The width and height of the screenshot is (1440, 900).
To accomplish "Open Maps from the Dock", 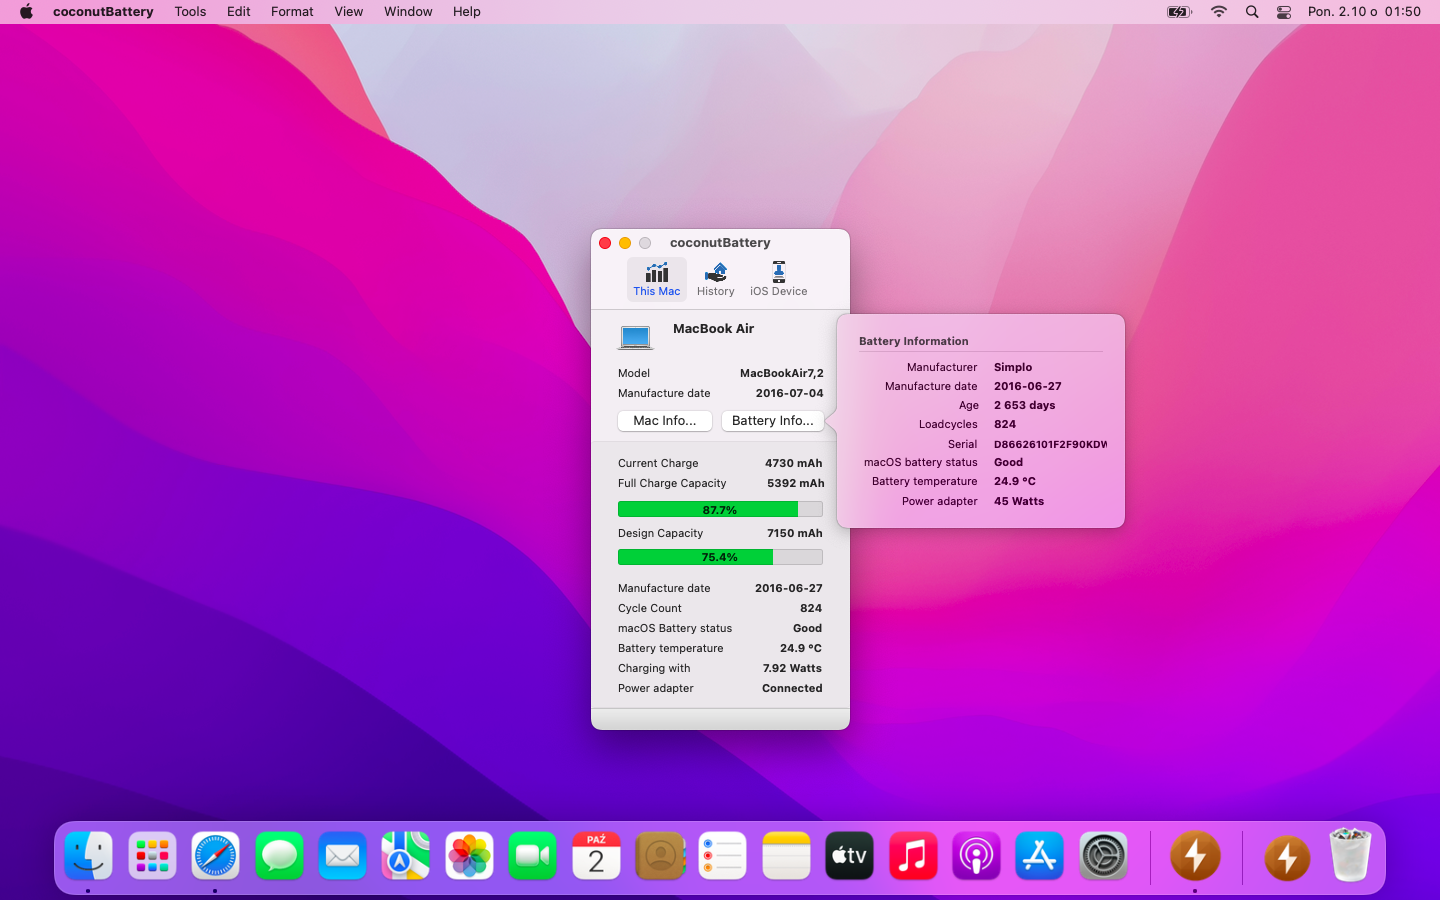I will [x=406, y=856].
